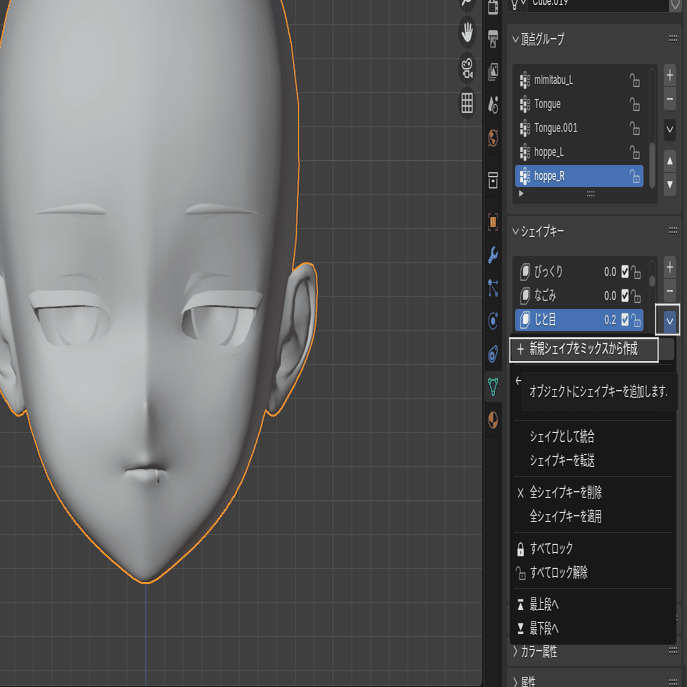The width and height of the screenshot is (687, 687).
Task: Select the Tongue.001 vertex group
Action: click(x=556, y=128)
